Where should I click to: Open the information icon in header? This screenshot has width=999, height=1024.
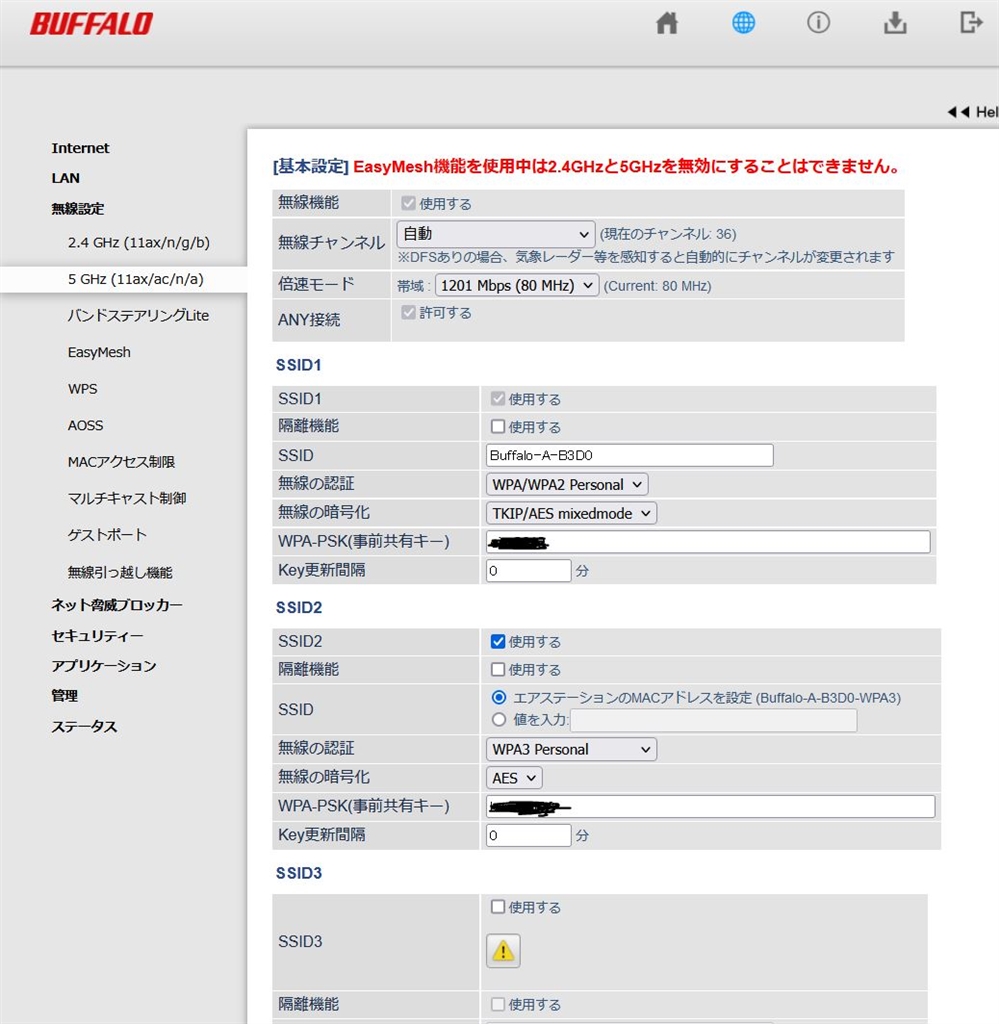coord(818,23)
